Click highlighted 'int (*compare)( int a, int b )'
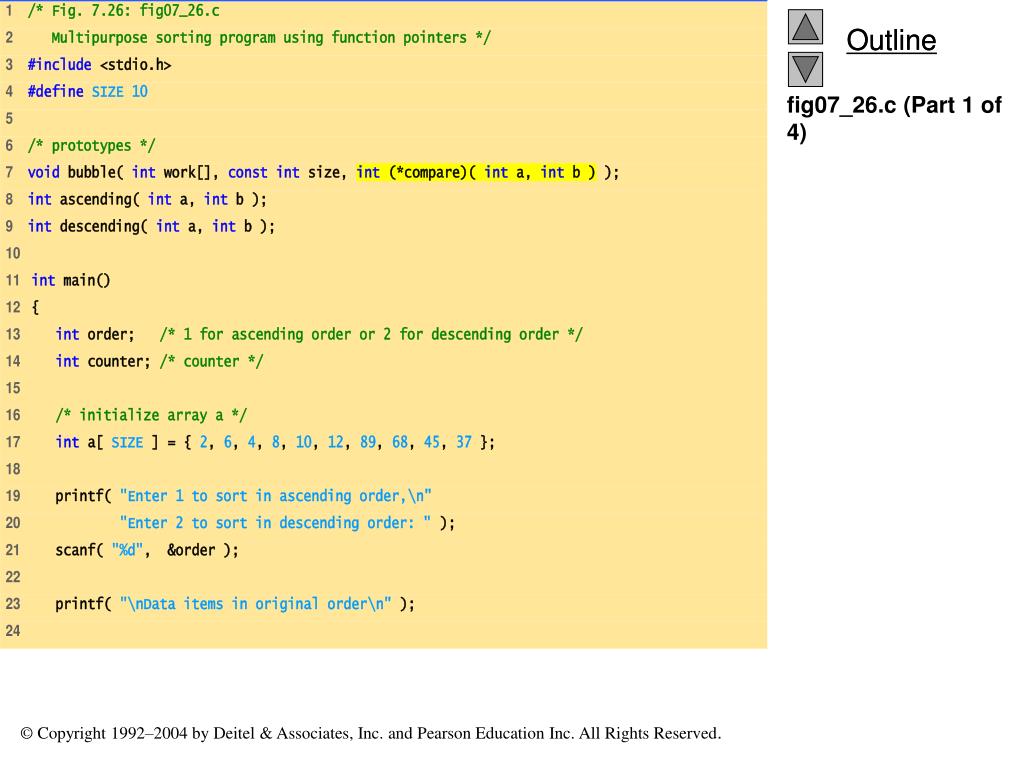 click(476, 172)
